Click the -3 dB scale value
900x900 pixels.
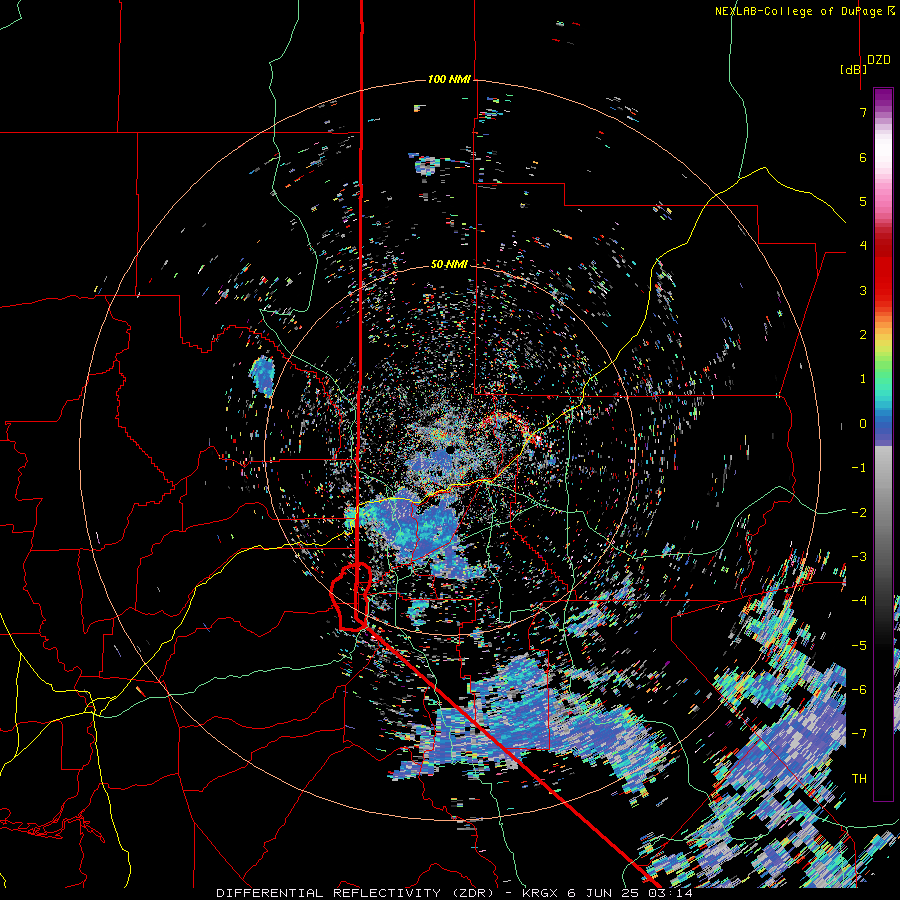(x=859, y=556)
